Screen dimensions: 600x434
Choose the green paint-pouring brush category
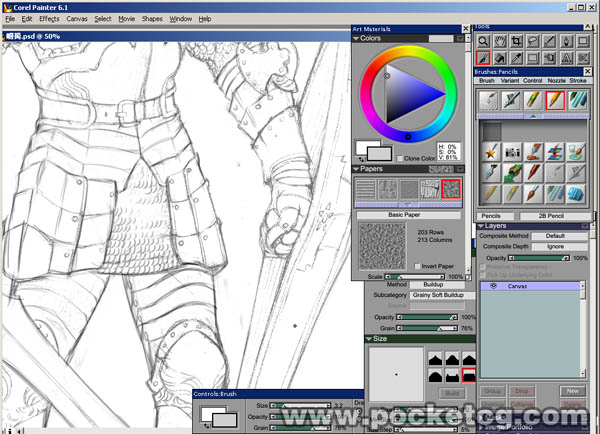click(512, 173)
